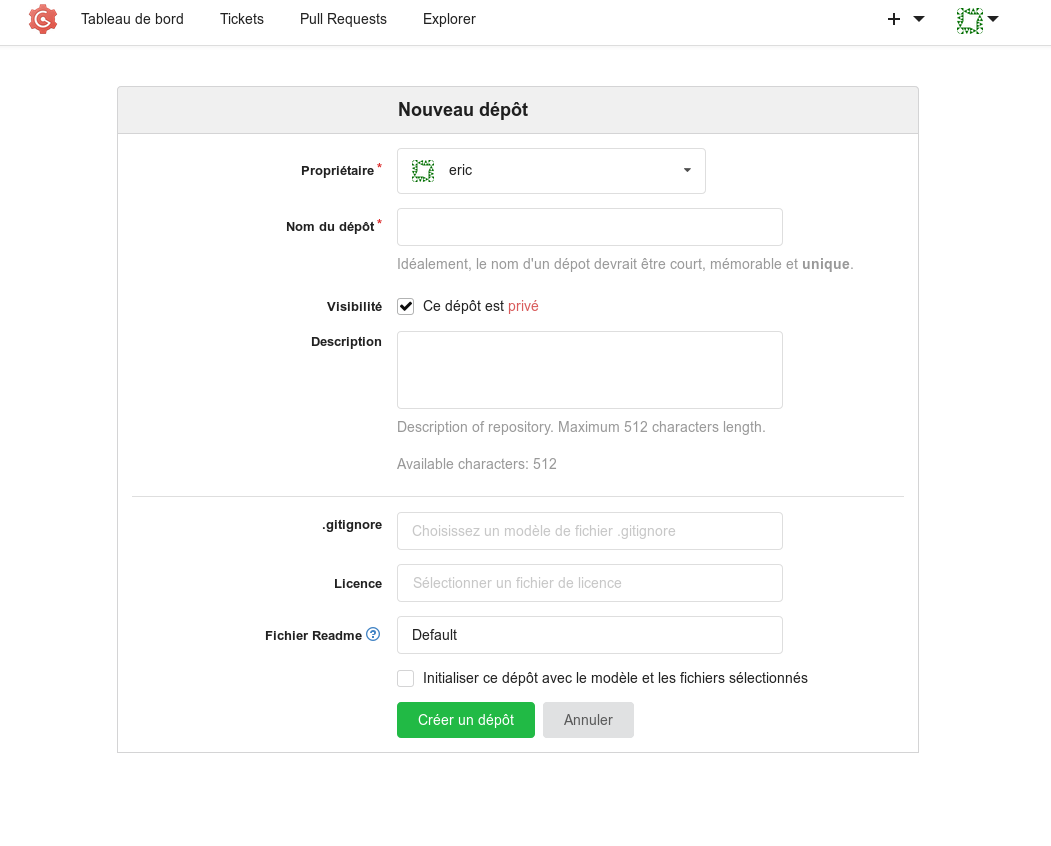Screen dimensions: 1051x846
Task: Open the Licence file dropdown
Action: [589, 583]
